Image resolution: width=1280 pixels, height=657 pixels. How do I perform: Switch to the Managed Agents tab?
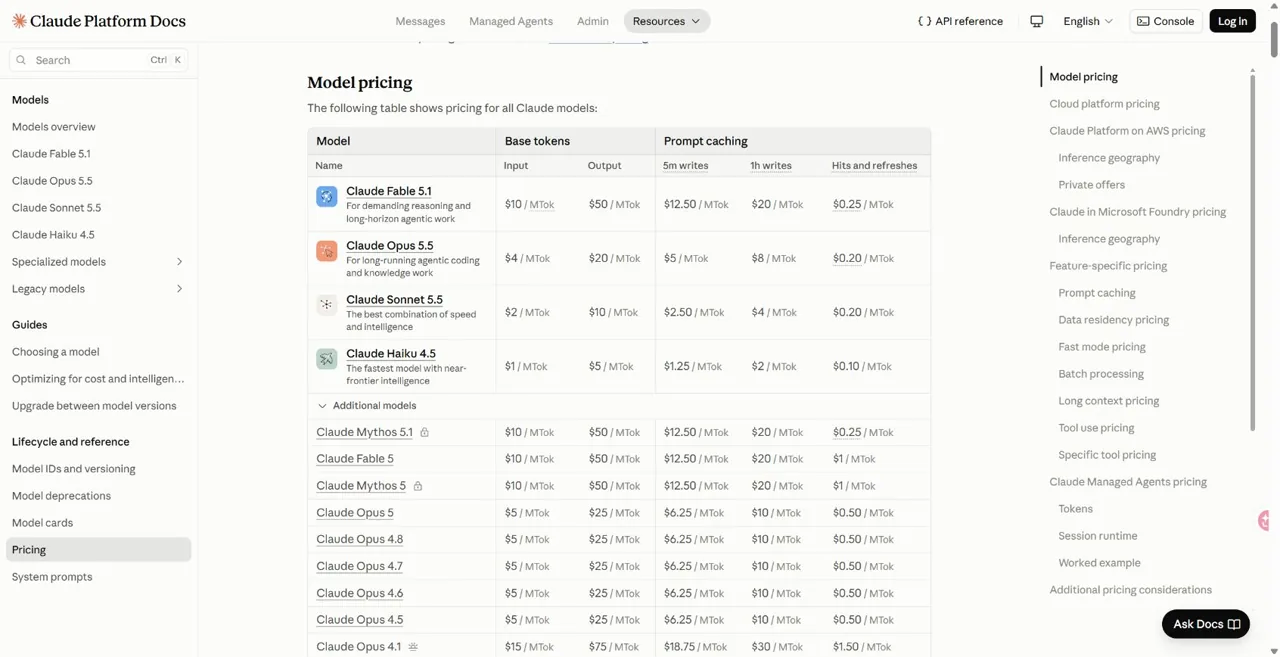pos(511,21)
